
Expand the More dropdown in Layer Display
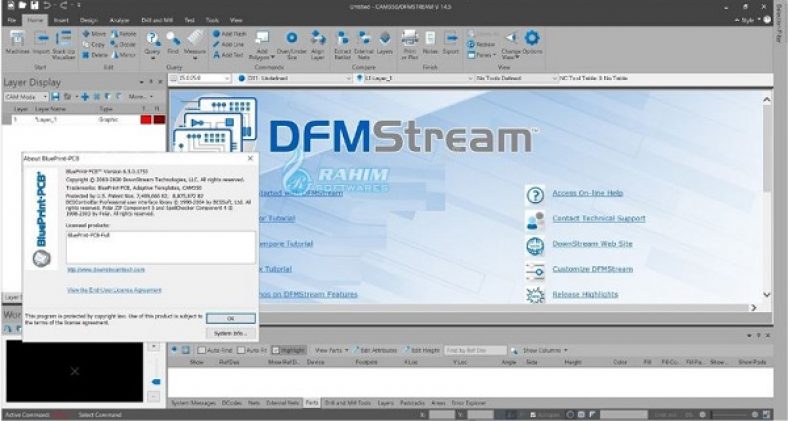click(141, 96)
